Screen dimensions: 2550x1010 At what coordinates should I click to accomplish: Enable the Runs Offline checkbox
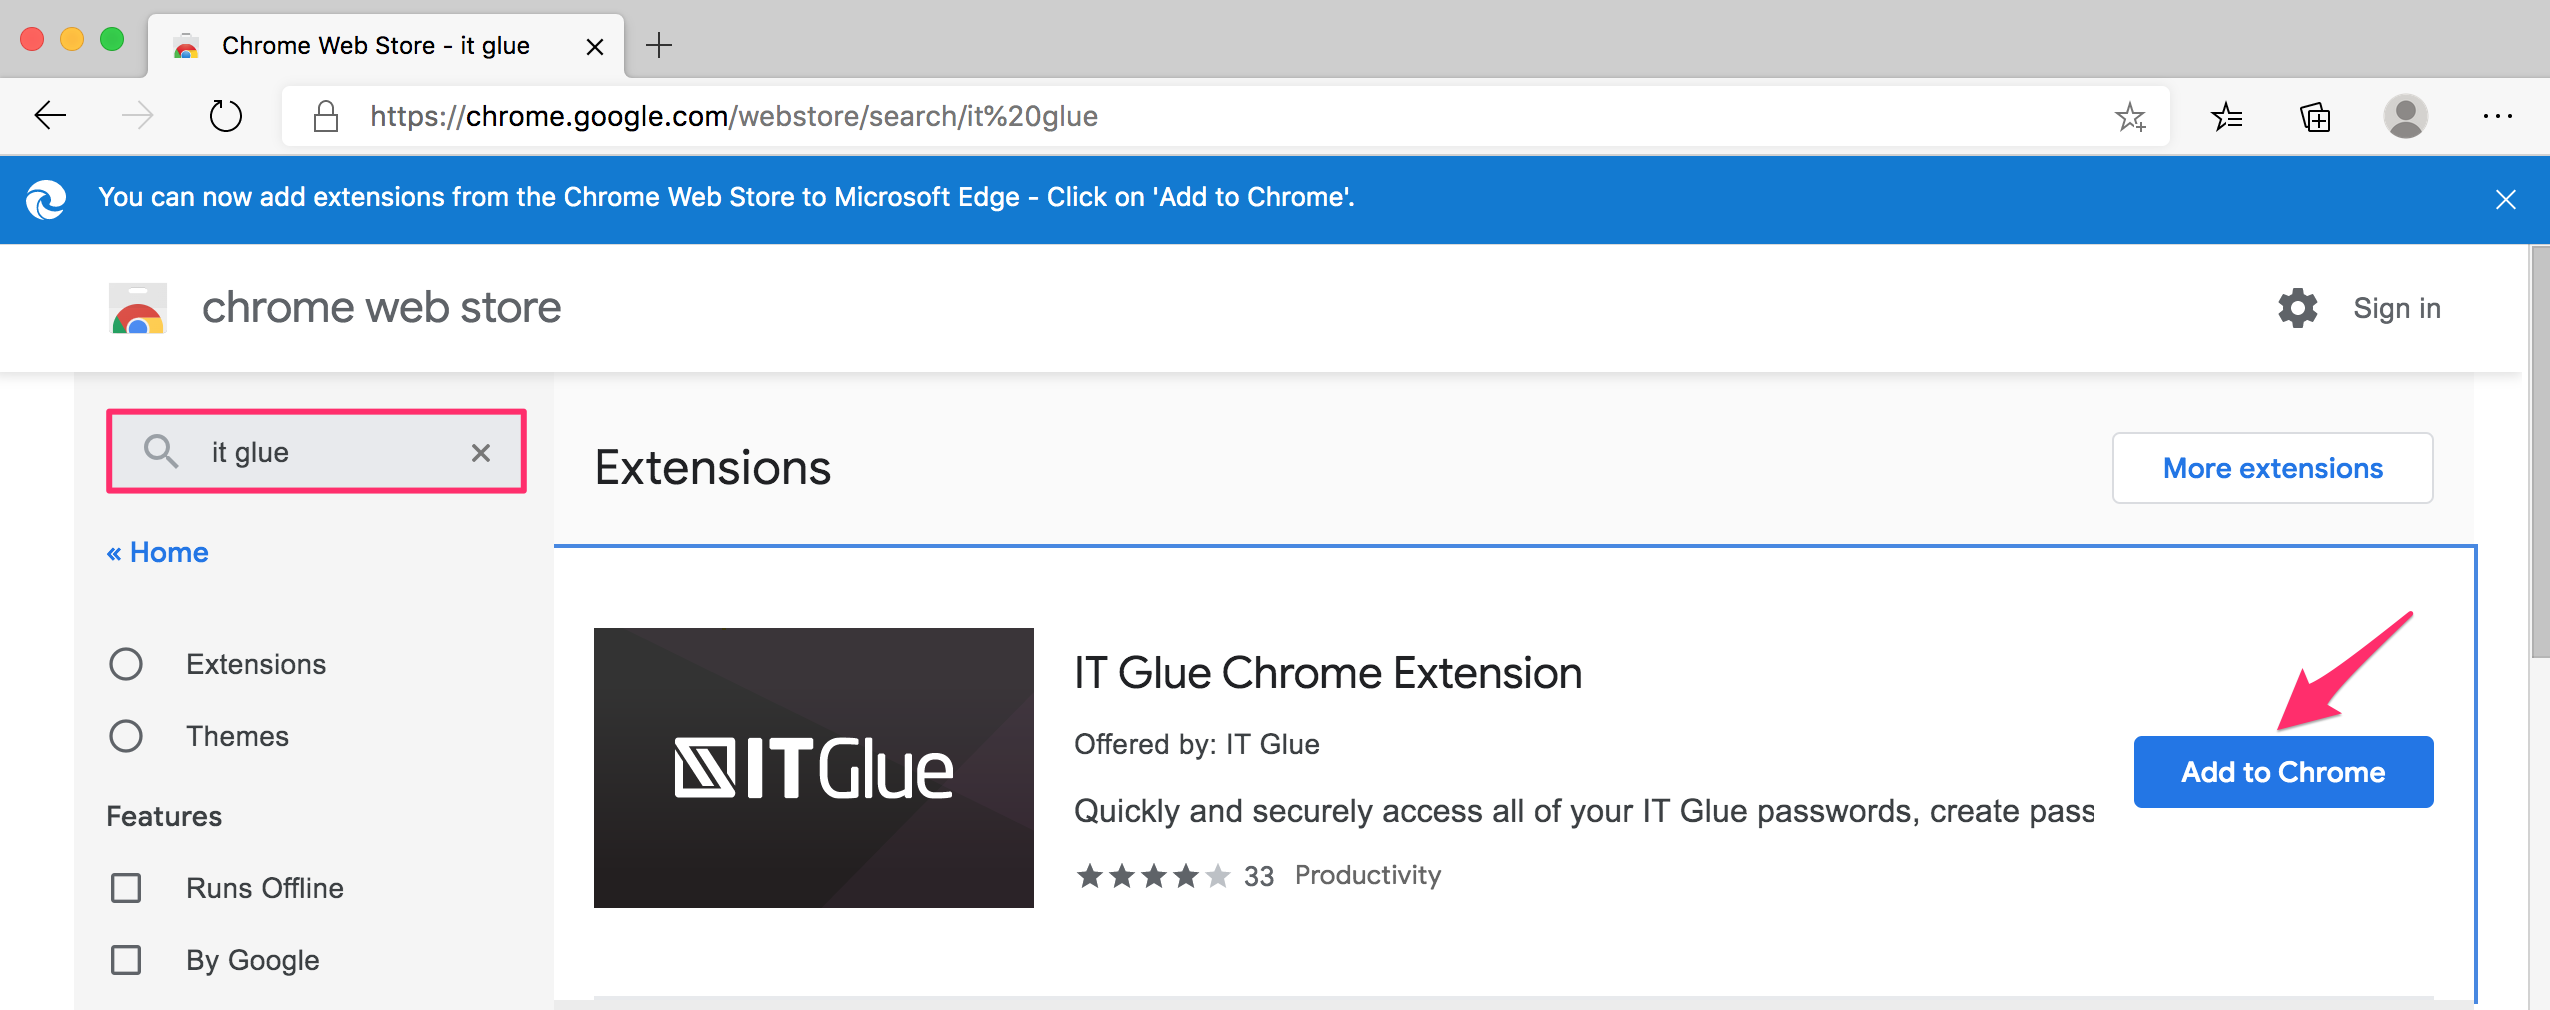tap(126, 887)
